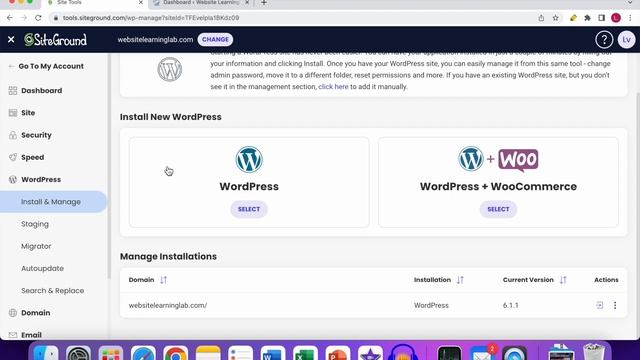Close the SiteGround sidebar with X icon
Viewport: 640px width, 360px height.
pos(11,40)
